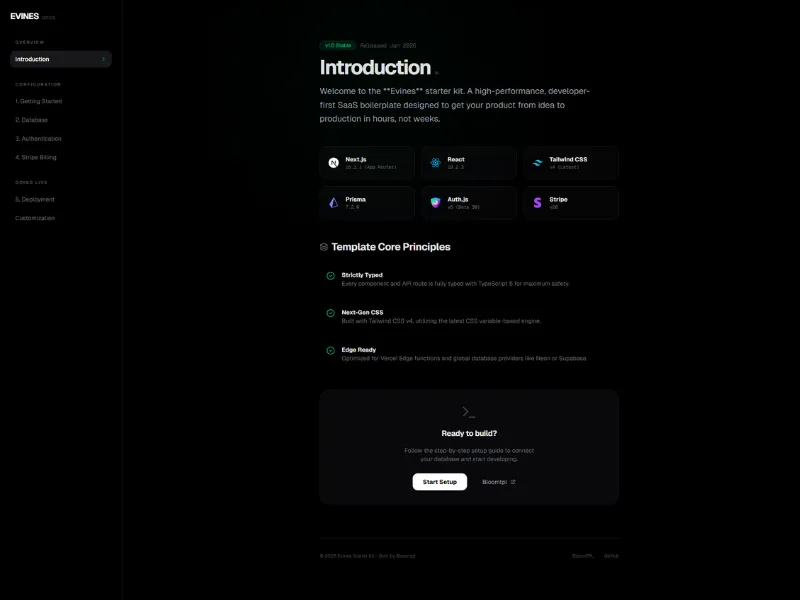
Task: Click the Tailwind CSS wave icon
Action: tap(537, 163)
